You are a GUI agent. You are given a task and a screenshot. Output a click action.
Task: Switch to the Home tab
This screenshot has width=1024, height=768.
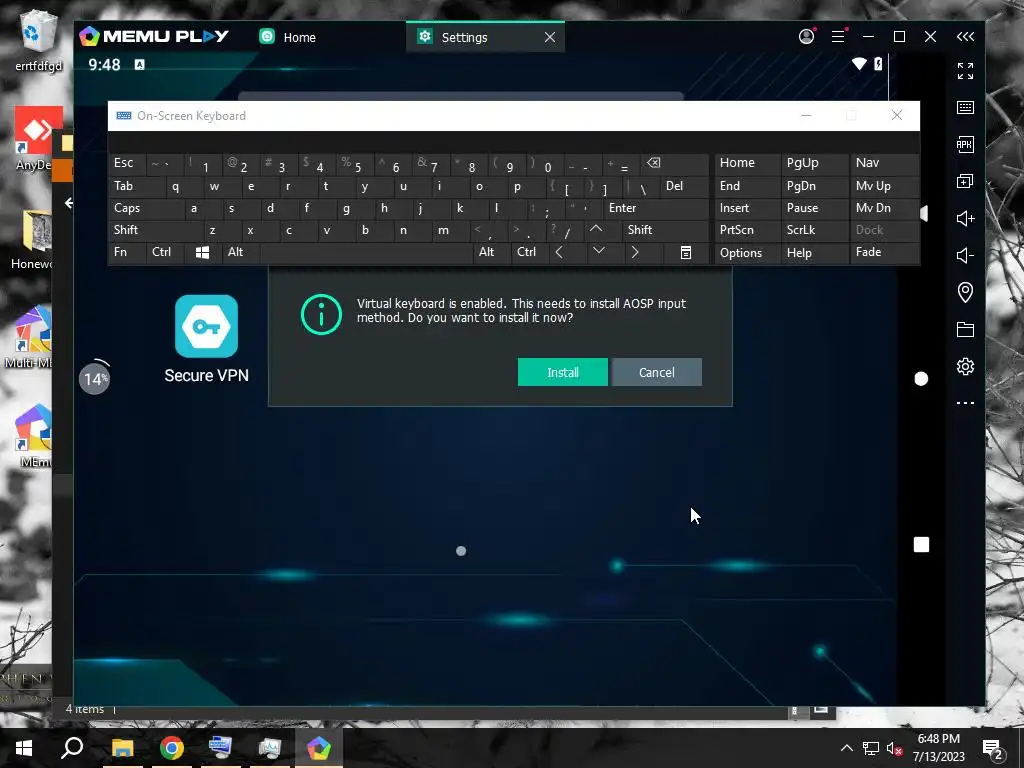pyautogui.click(x=287, y=37)
